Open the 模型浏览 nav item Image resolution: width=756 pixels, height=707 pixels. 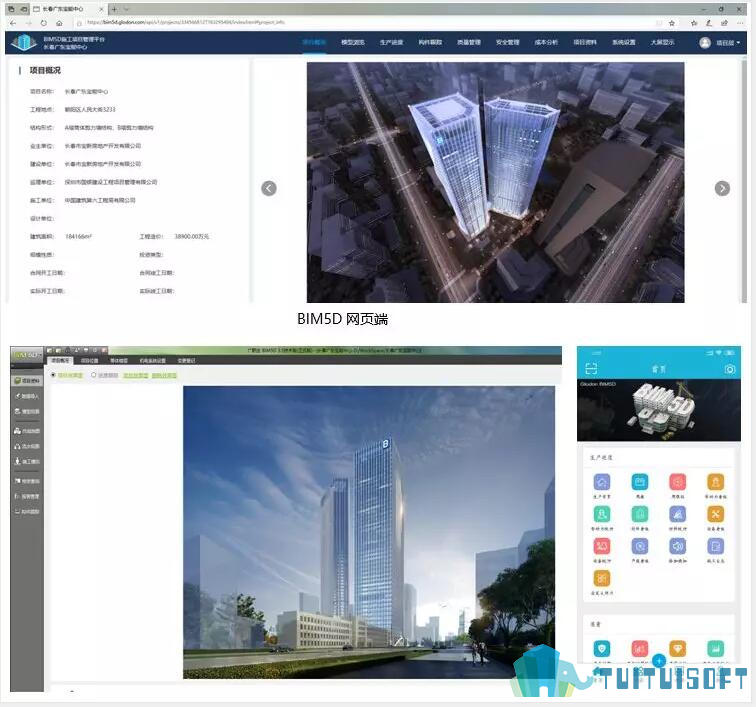pos(353,42)
